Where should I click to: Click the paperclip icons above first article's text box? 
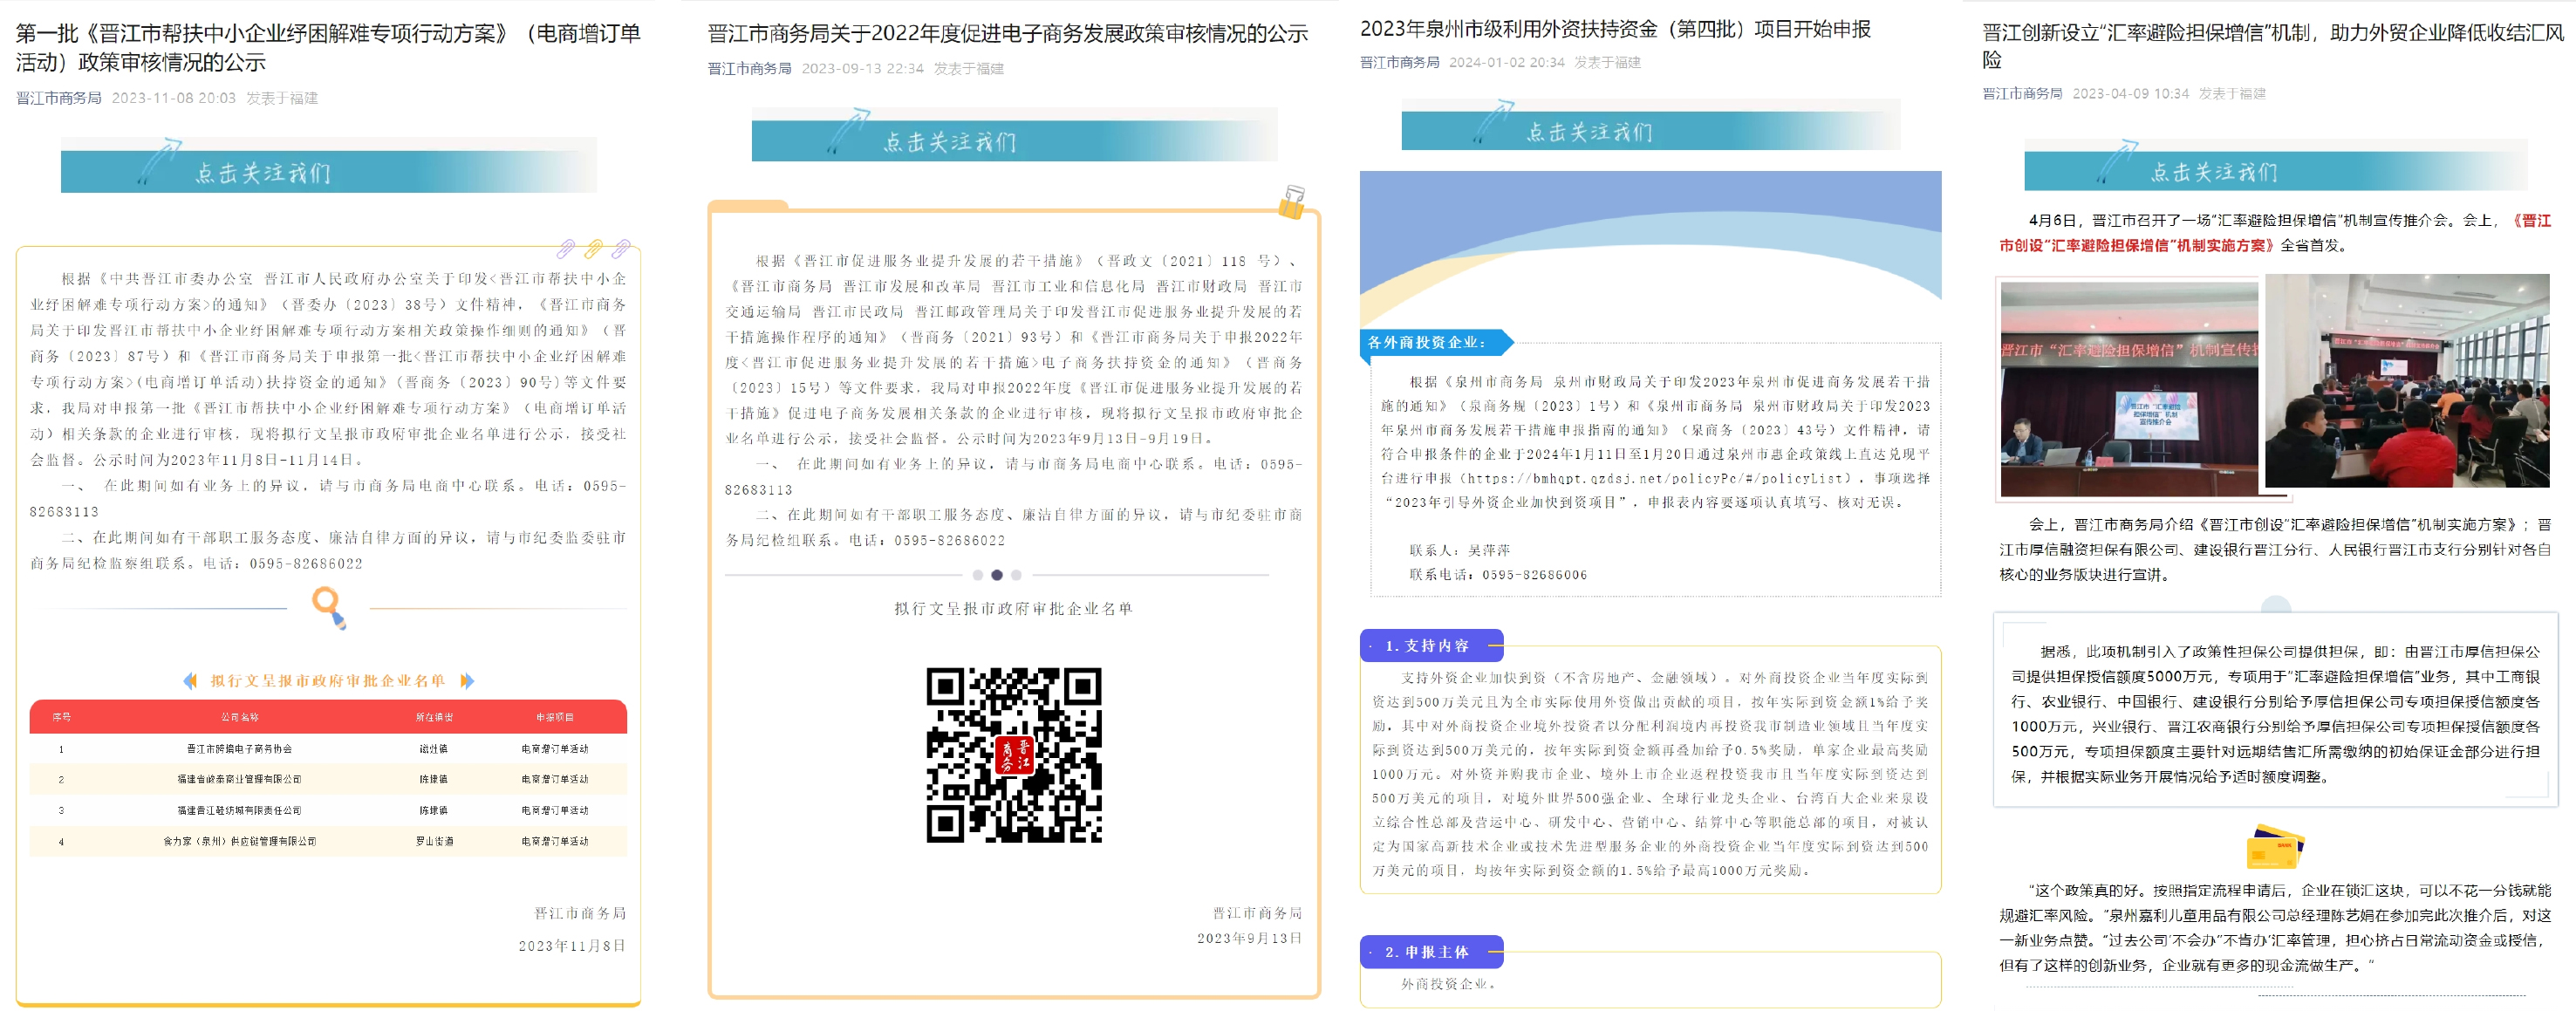(593, 248)
